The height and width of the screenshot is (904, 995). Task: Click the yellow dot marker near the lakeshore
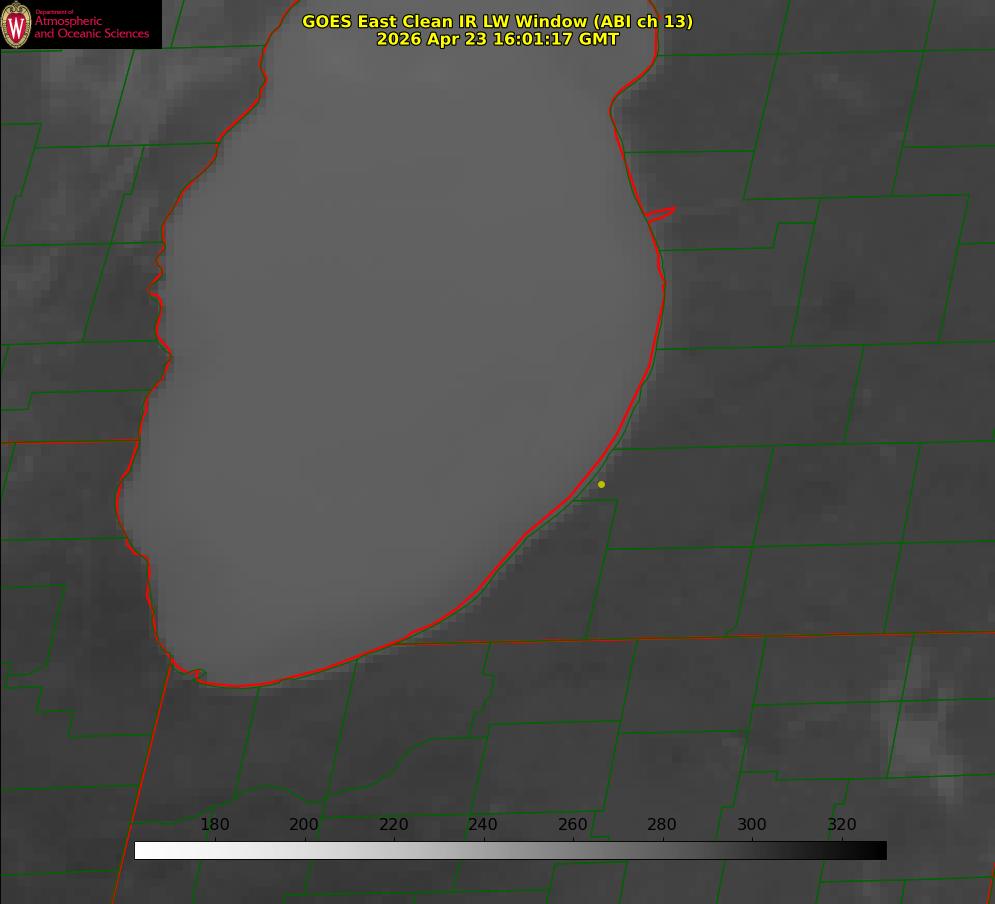tap(601, 484)
